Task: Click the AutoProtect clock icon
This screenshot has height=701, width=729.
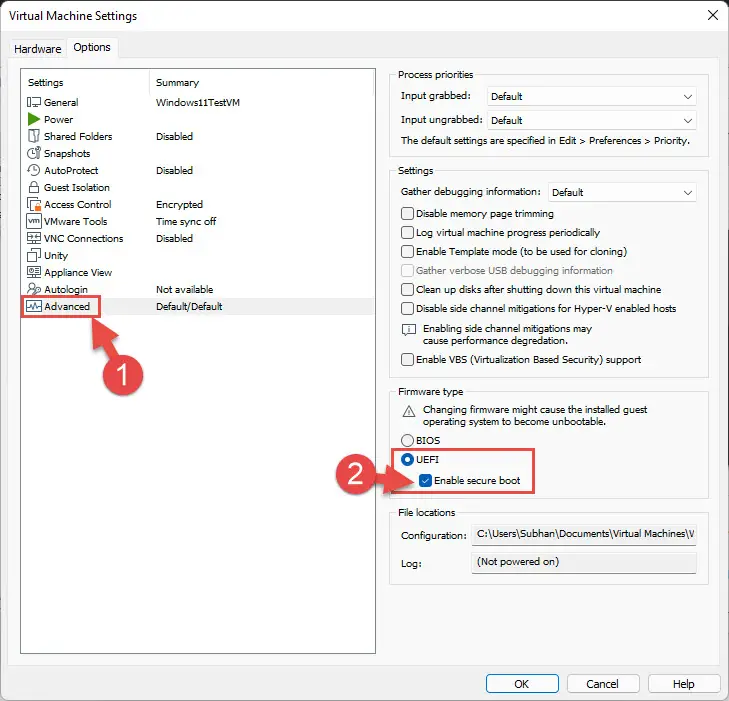Action: click(x=33, y=170)
